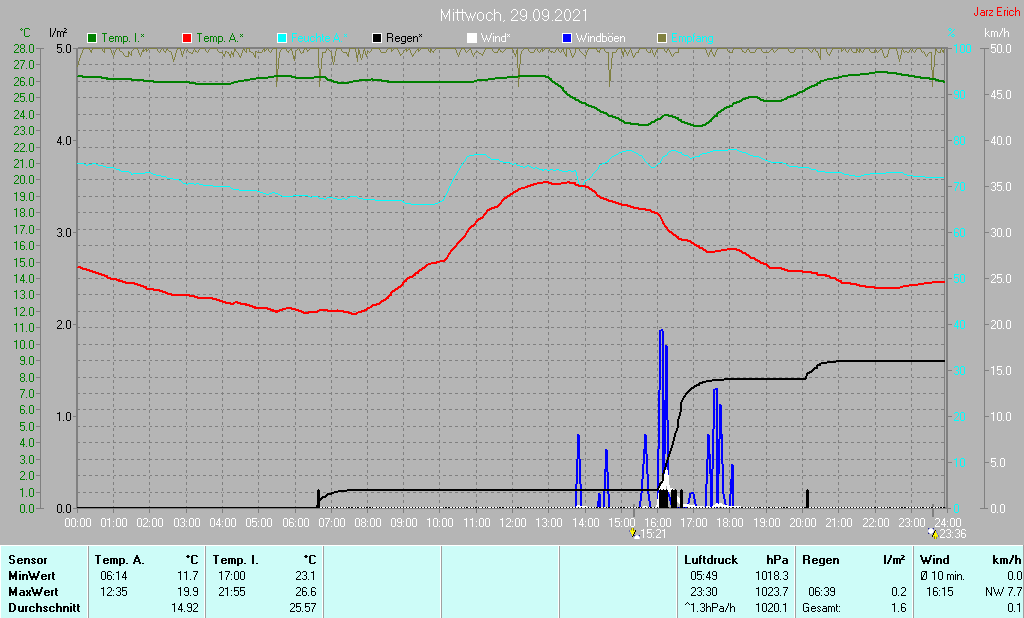Image resolution: width=1024 pixels, height=618 pixels.
Task: Click the rain time '06:39'
Action: pos(822,592)
